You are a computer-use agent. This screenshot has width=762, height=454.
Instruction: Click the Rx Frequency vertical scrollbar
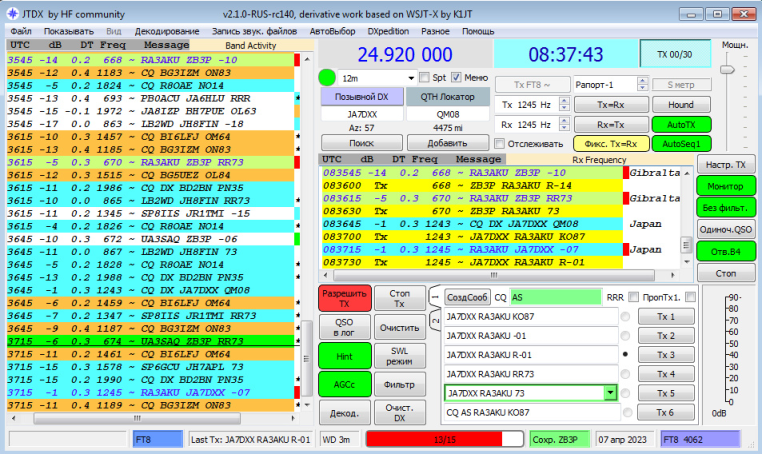click(x=686, y=217)
